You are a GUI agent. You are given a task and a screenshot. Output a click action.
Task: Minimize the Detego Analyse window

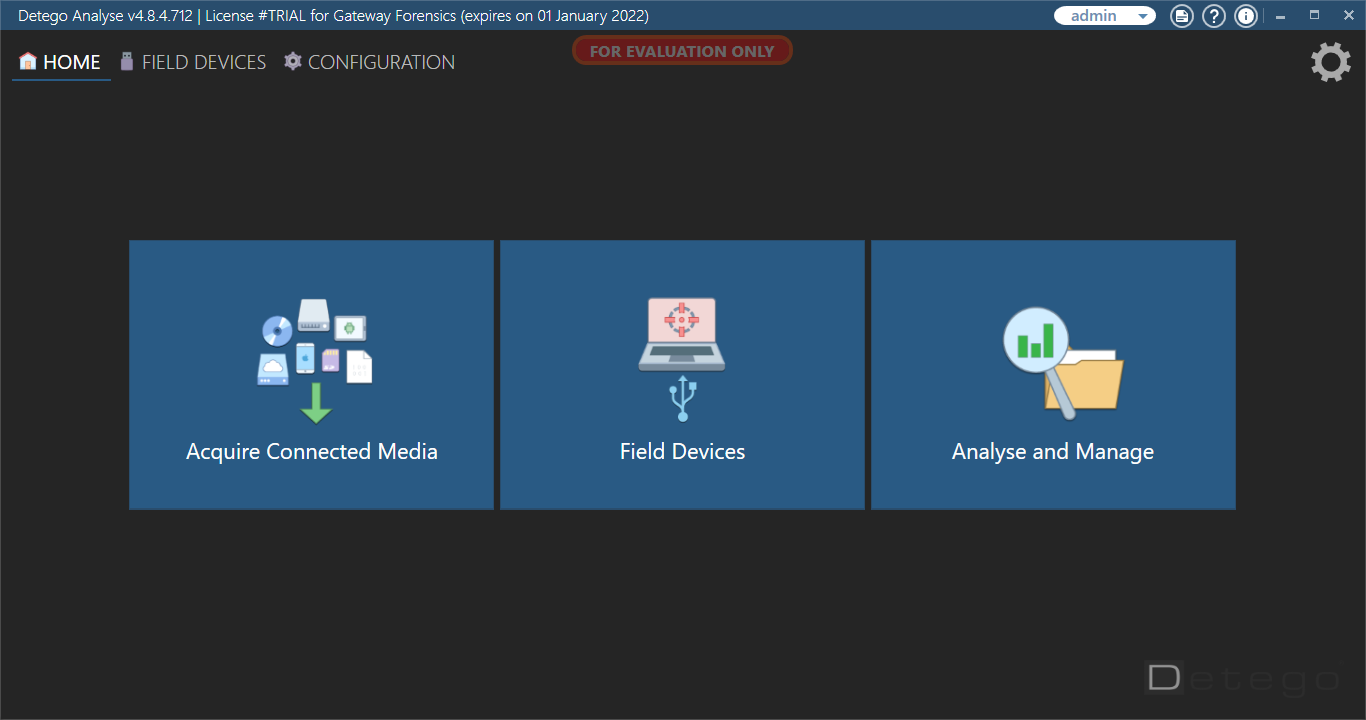pyautogui.click(x=1281, y=16)
